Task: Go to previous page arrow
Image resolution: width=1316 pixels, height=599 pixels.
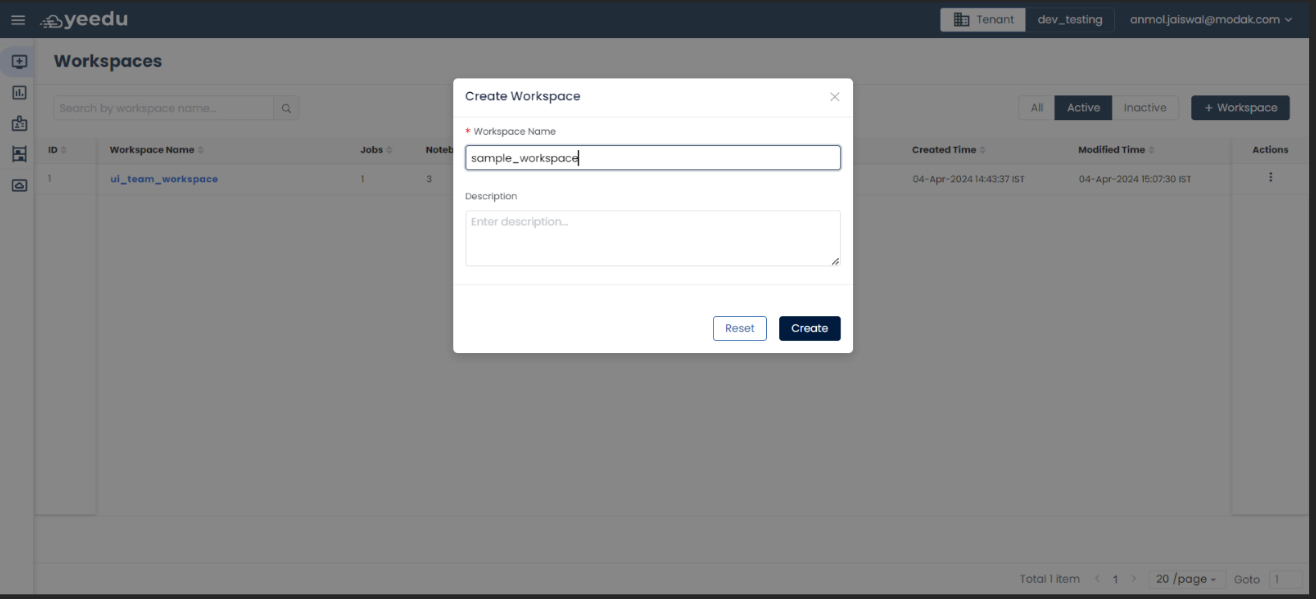Action: [1097, 579]
